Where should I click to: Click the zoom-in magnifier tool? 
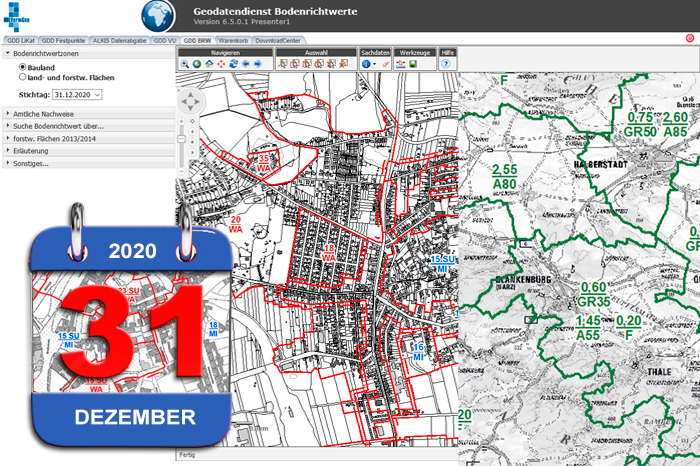(185, 64)
